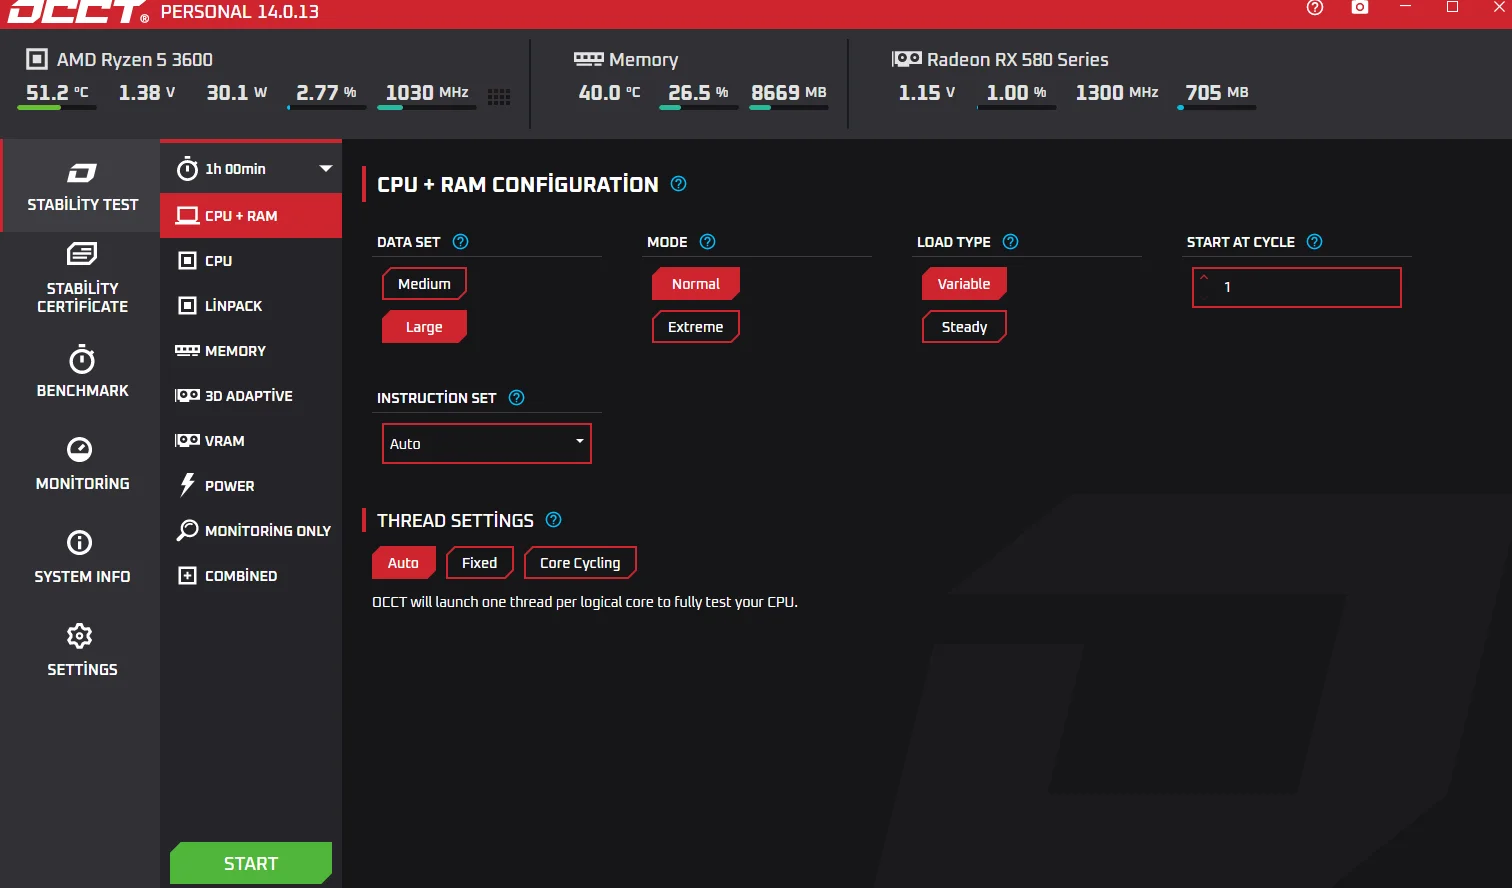
Task: Select the Power test
Action: 251,486
